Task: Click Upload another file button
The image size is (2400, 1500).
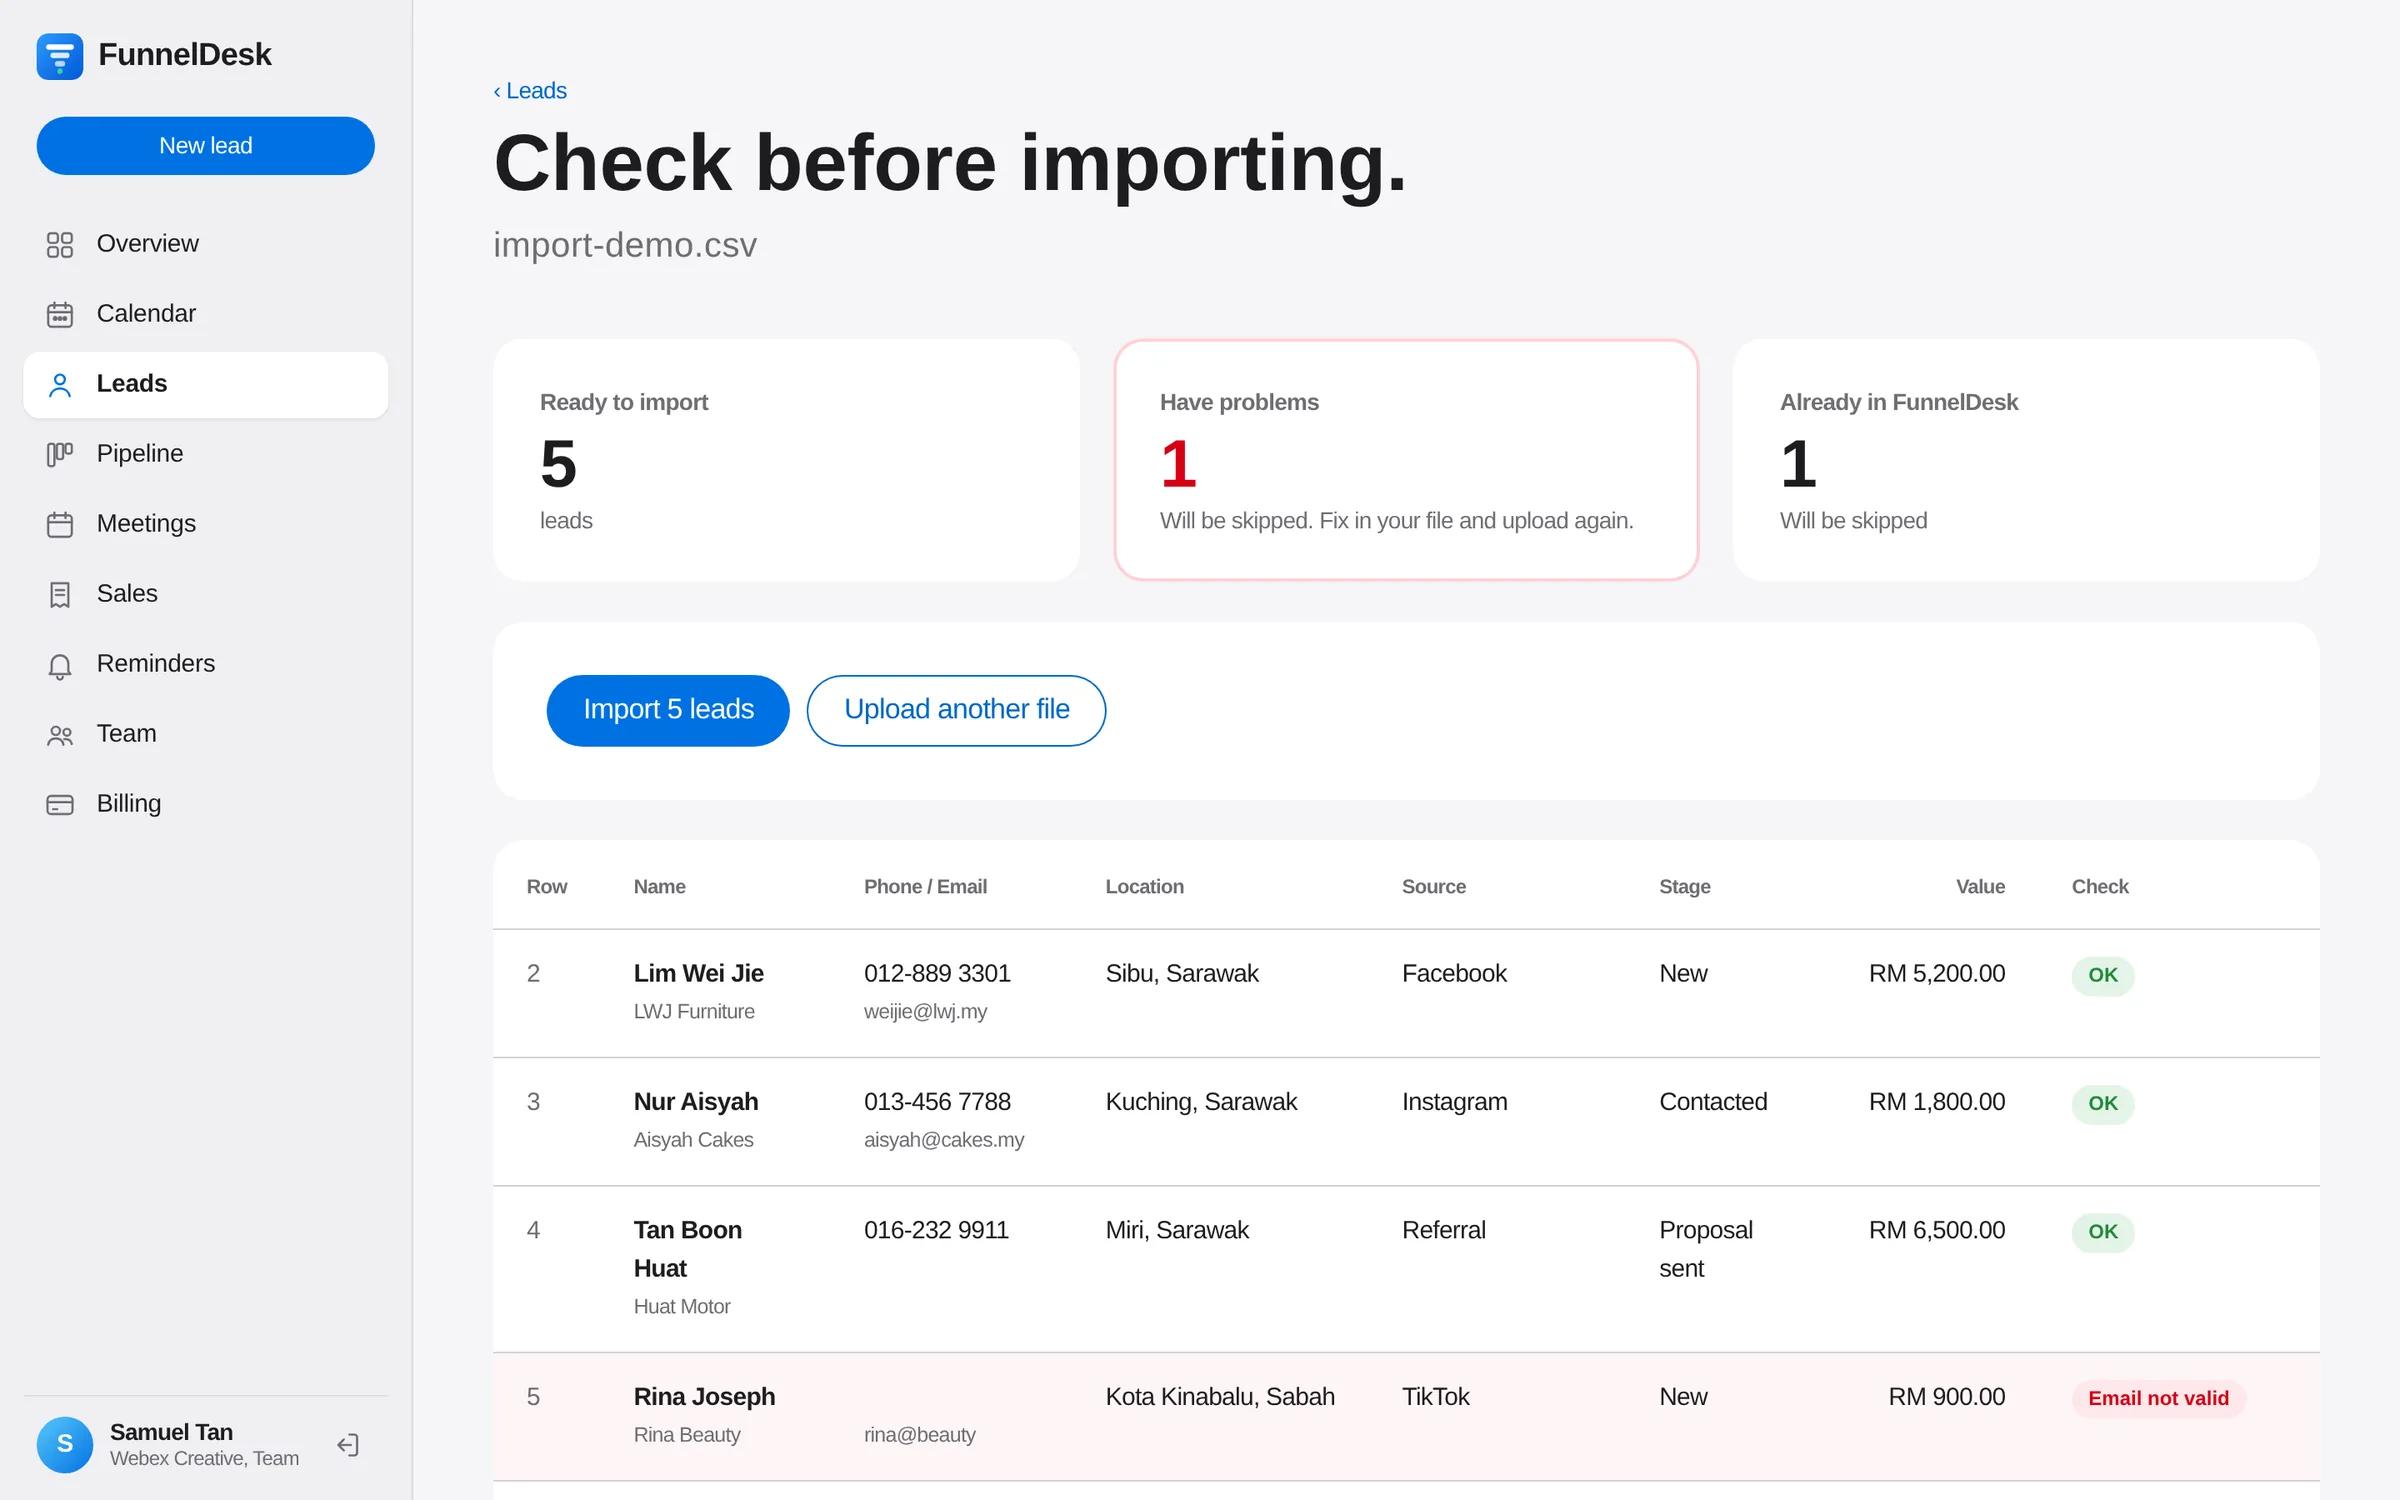Action: [x=956, y=710]
